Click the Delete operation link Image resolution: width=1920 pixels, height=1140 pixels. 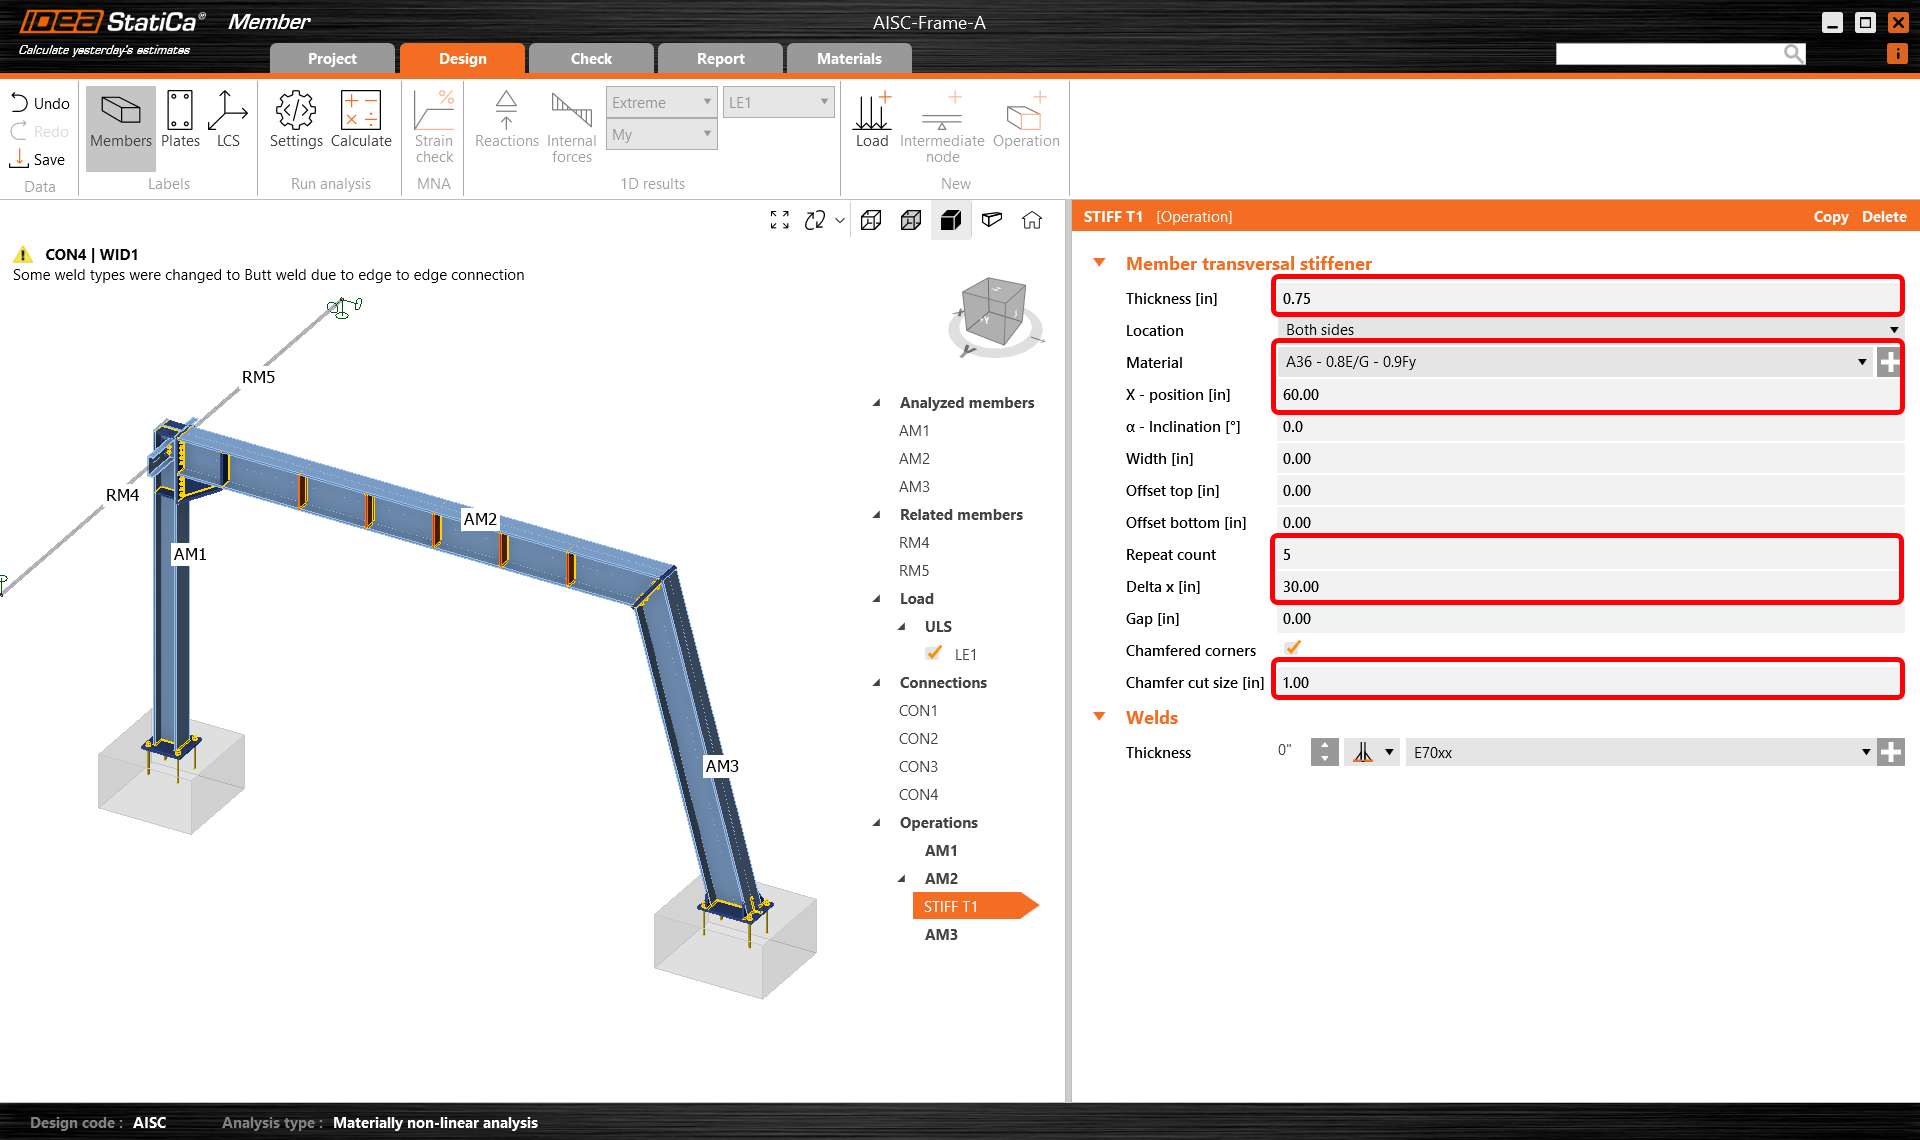[x=1883, y=217]
